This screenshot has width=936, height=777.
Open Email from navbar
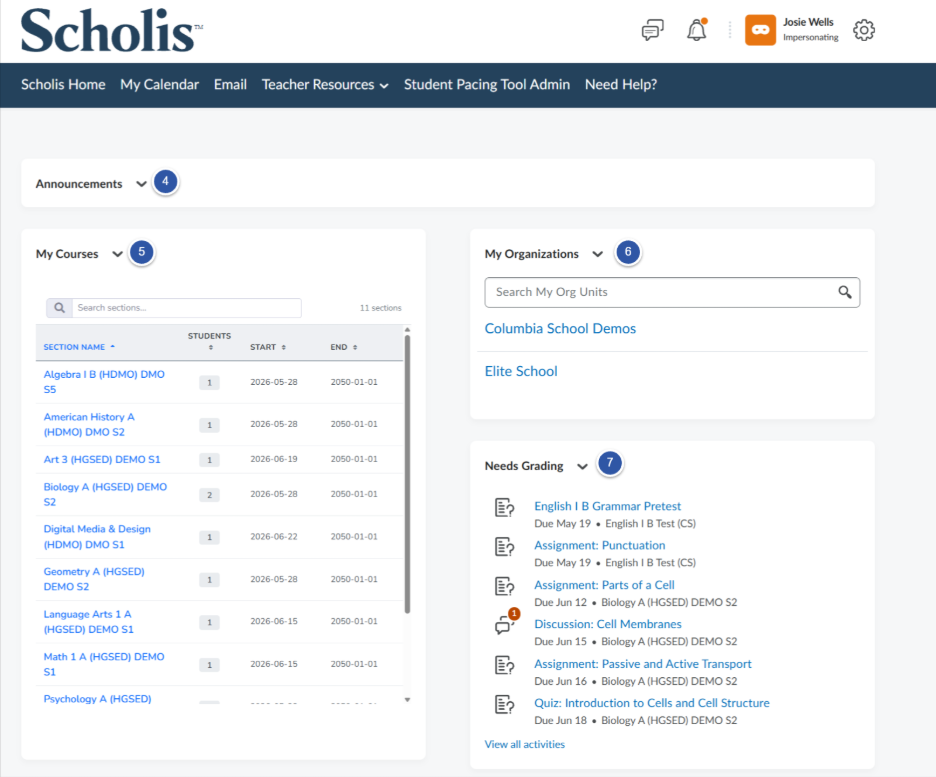coord(230,85)
